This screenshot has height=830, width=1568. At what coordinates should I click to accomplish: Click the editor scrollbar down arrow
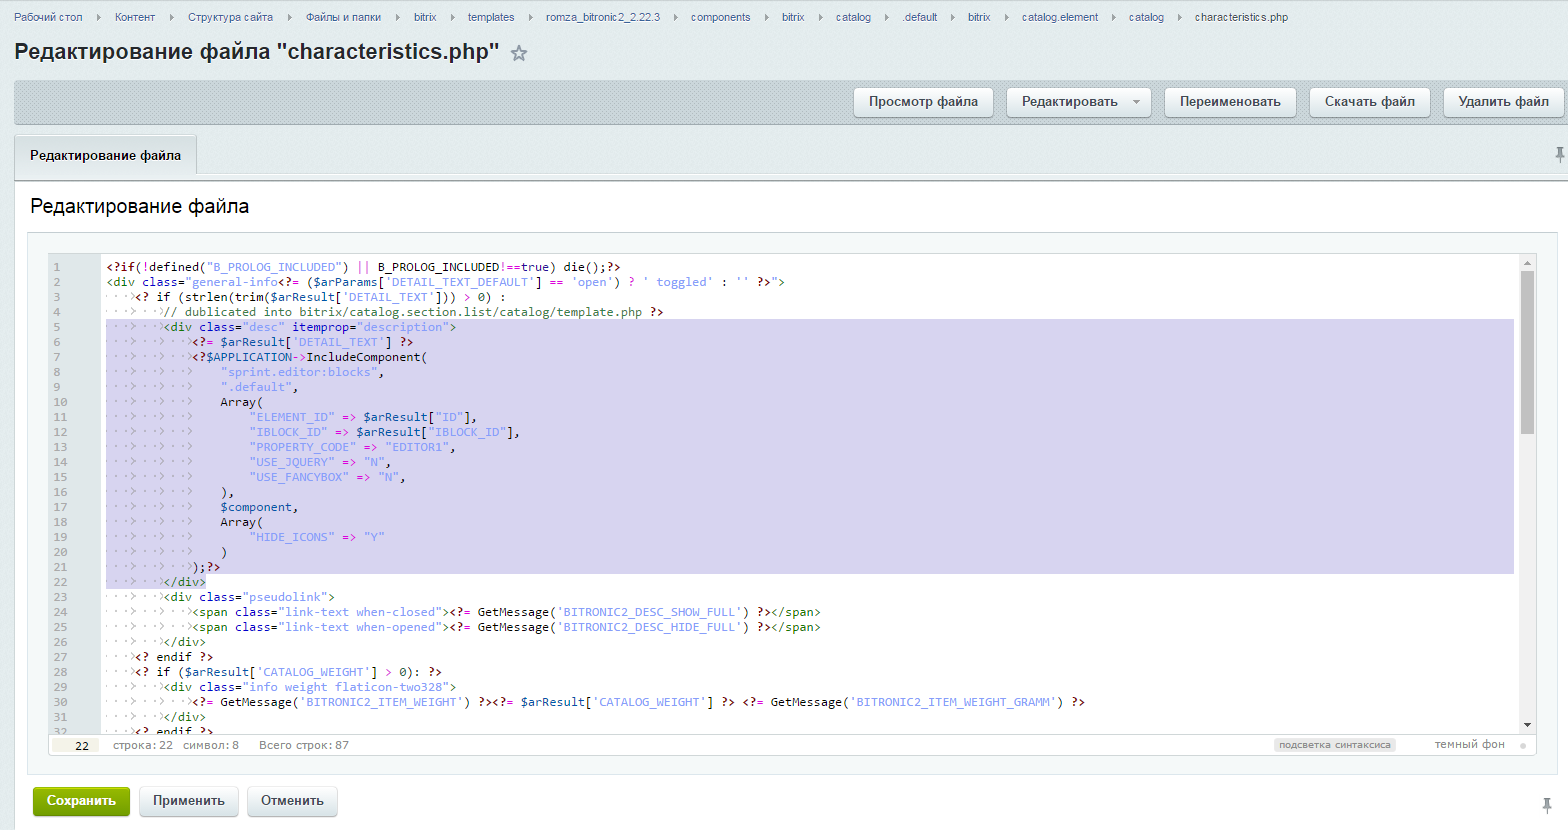point(1527,725)
